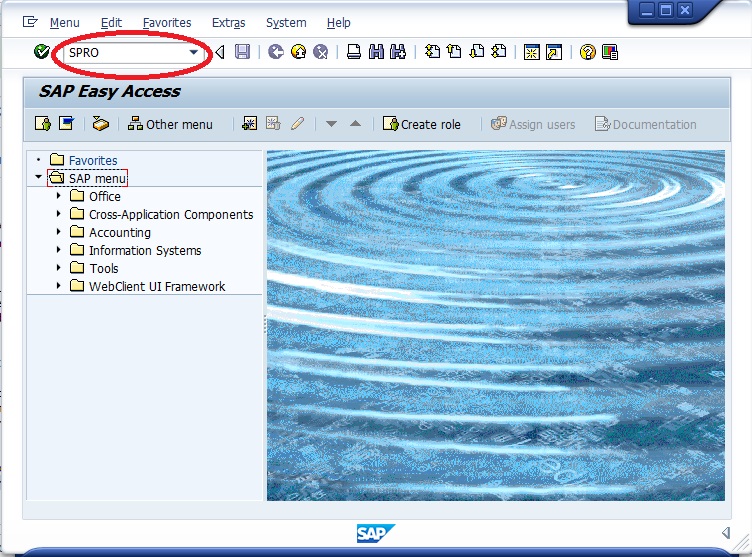Click the User Menu icon in application toolbar
The width and height of the screenshot is (752, 557).
click(43, 124)
